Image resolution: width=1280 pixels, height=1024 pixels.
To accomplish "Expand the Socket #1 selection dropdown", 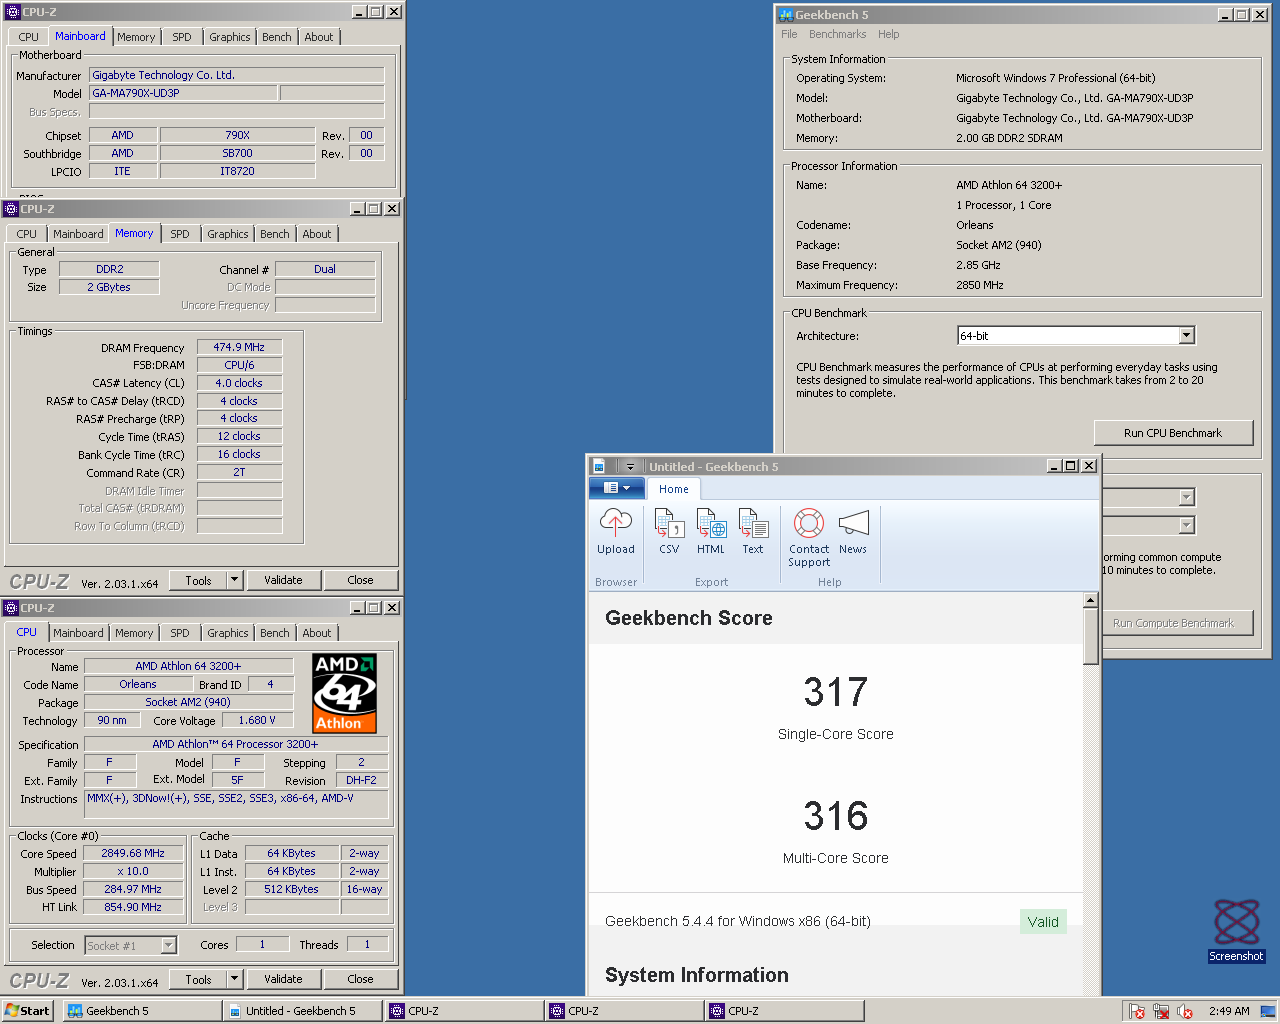I will [169, 945].
